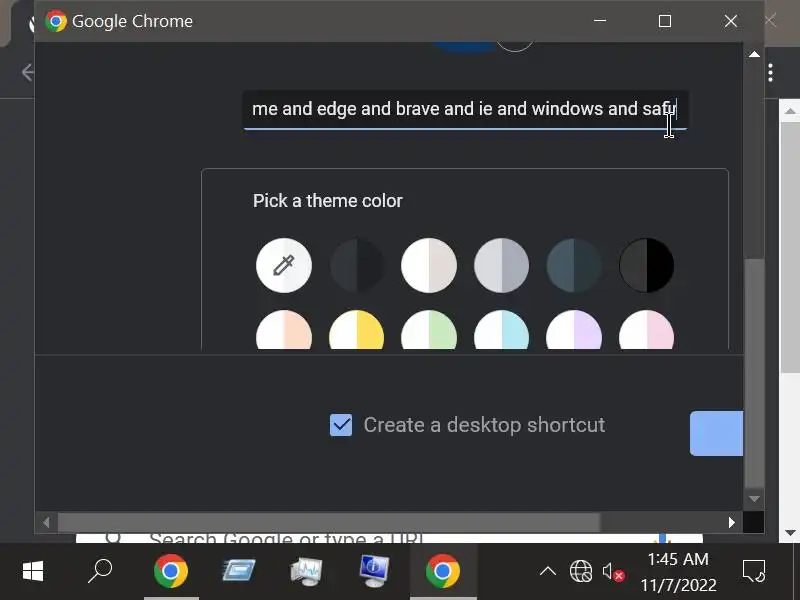Click the background page's scrollbar down arrow
Image resolution: width=800 pixels, height=600 pixels.
click(790, 533)
